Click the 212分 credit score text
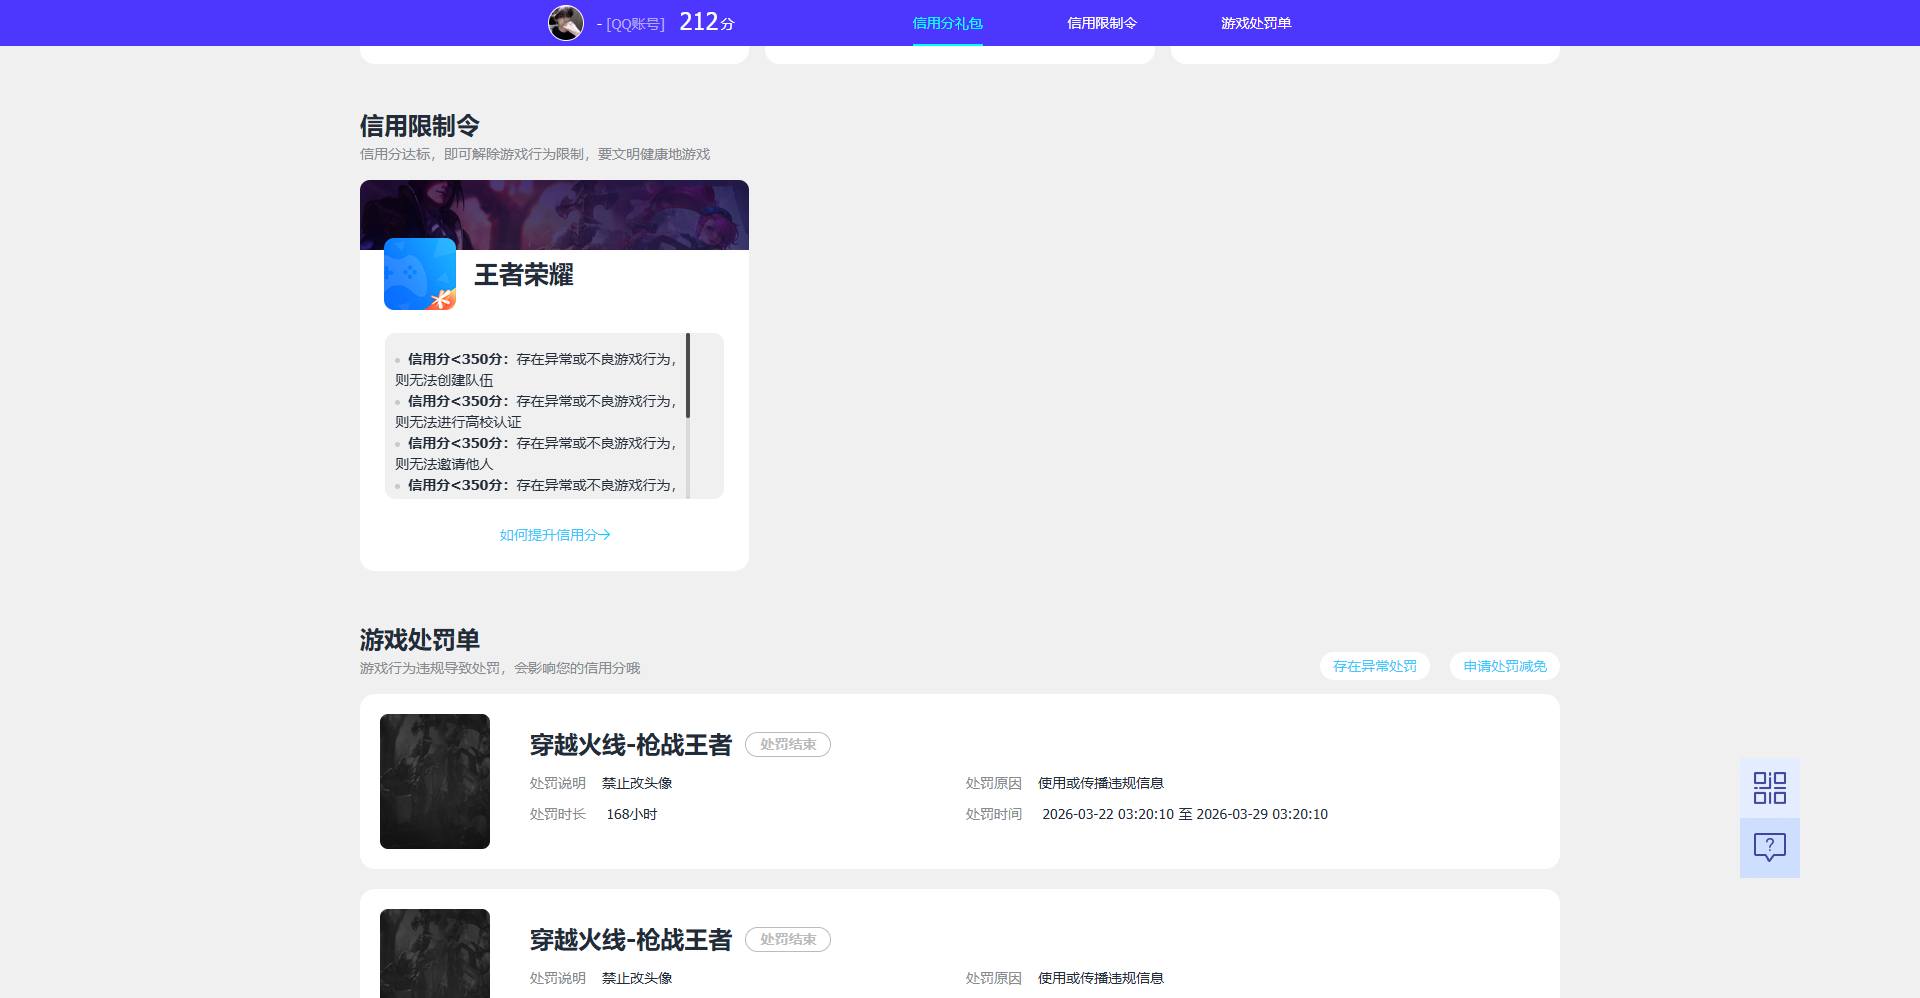Screen dimensions: 1920x998 pos(706,22)
